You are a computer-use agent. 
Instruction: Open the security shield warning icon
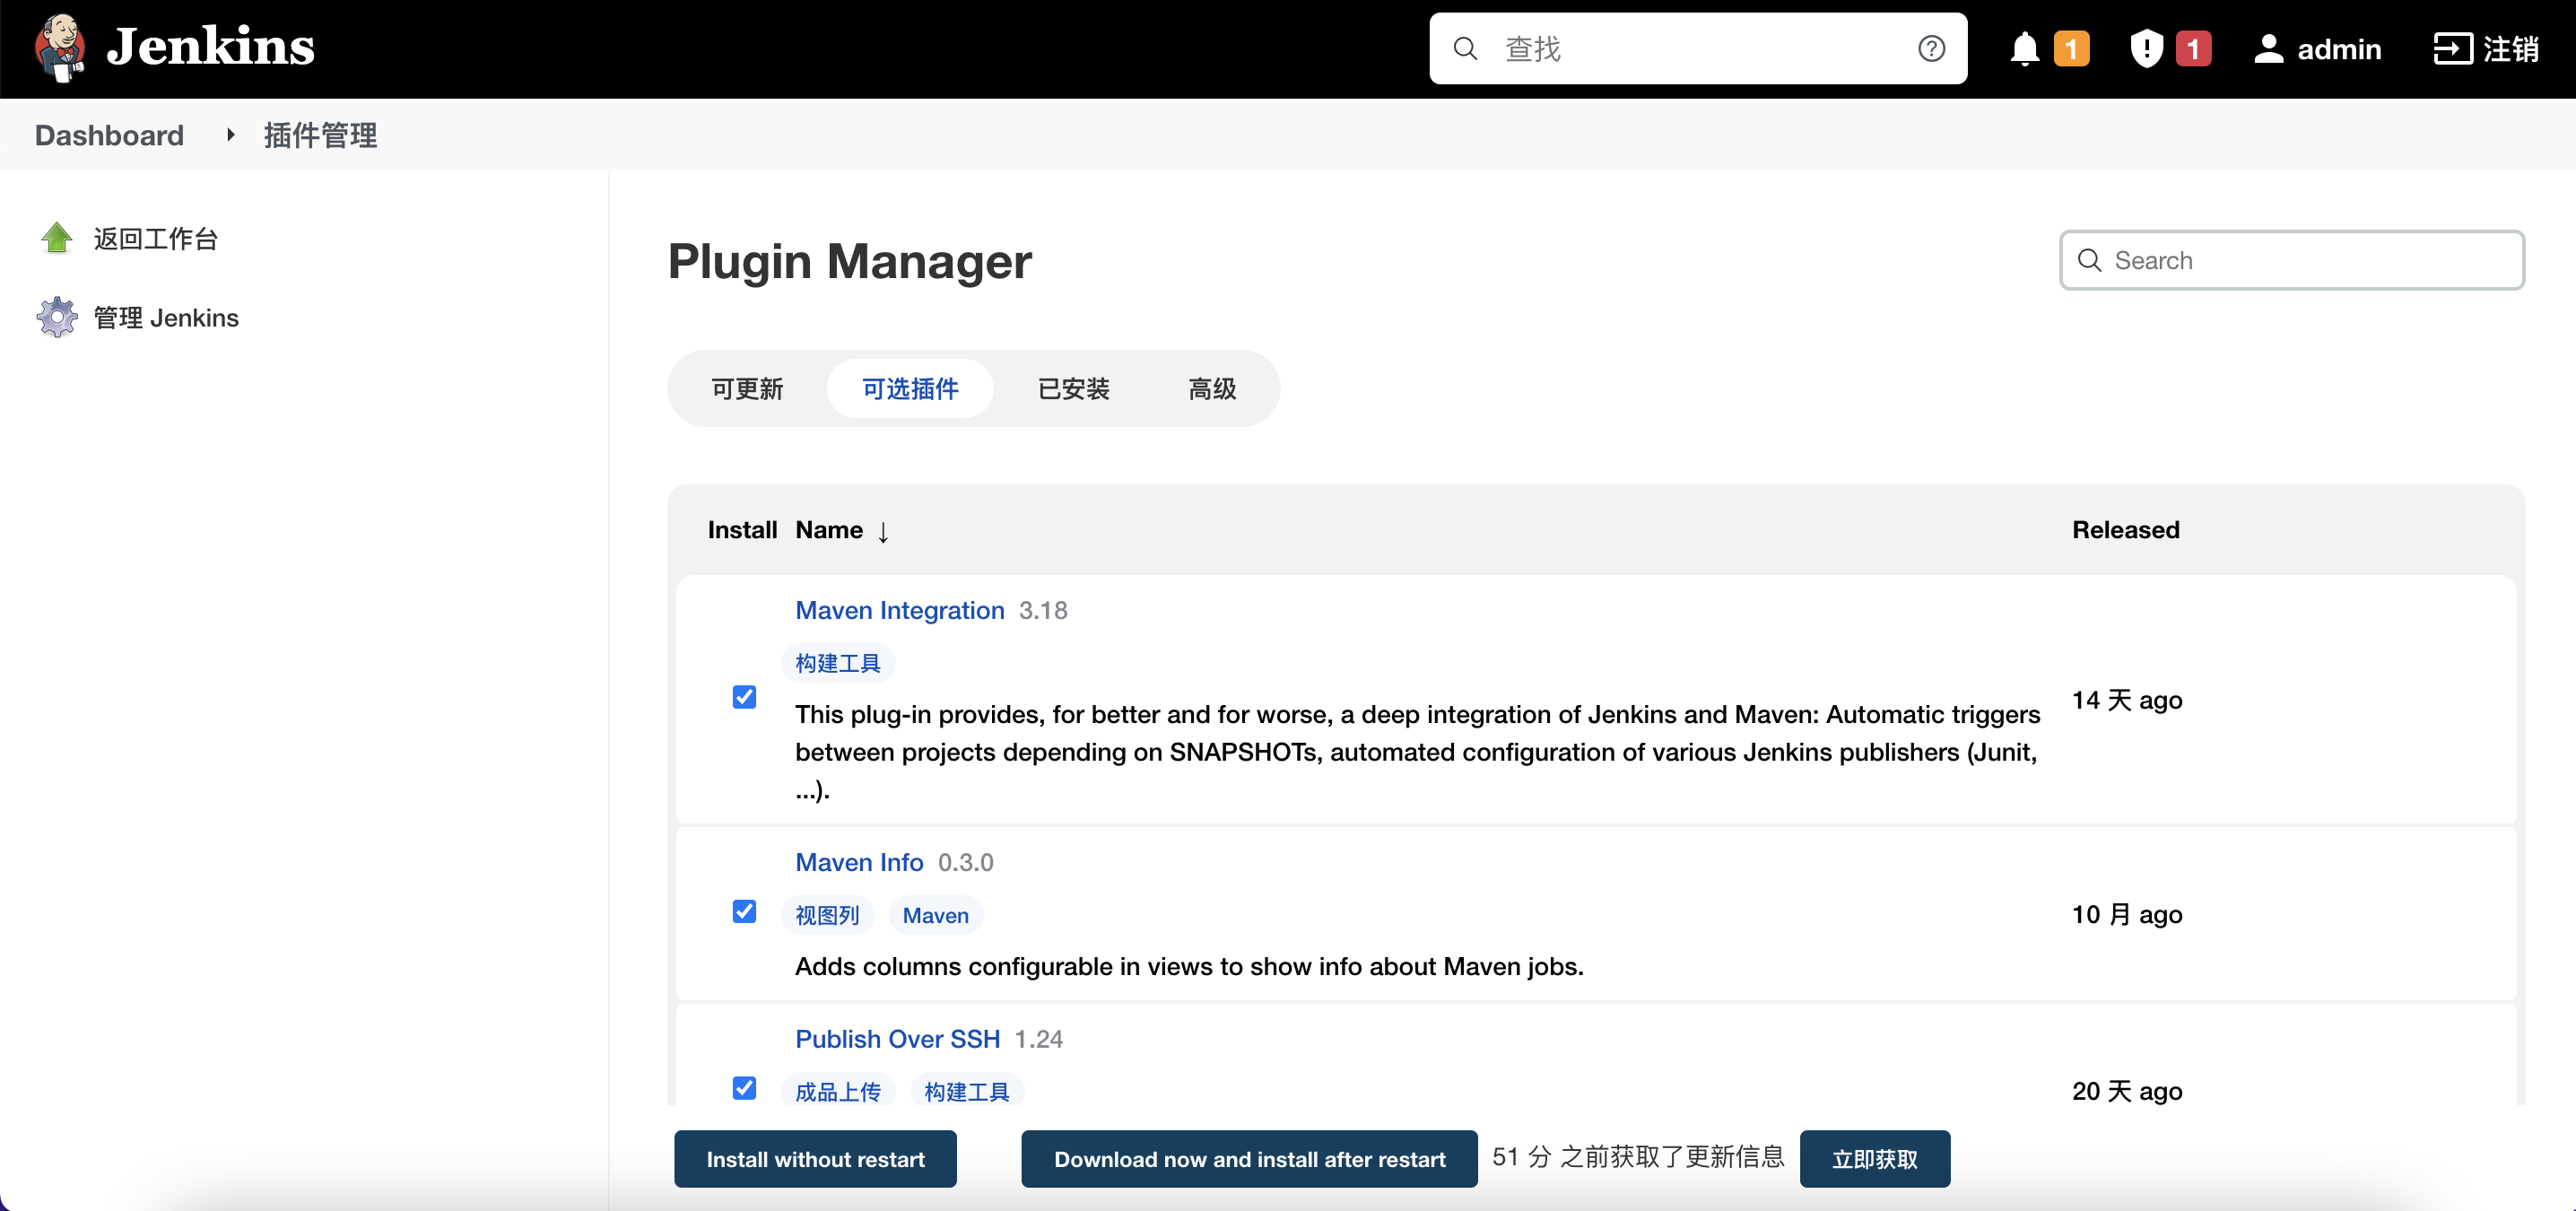(x=2146, y=48)
